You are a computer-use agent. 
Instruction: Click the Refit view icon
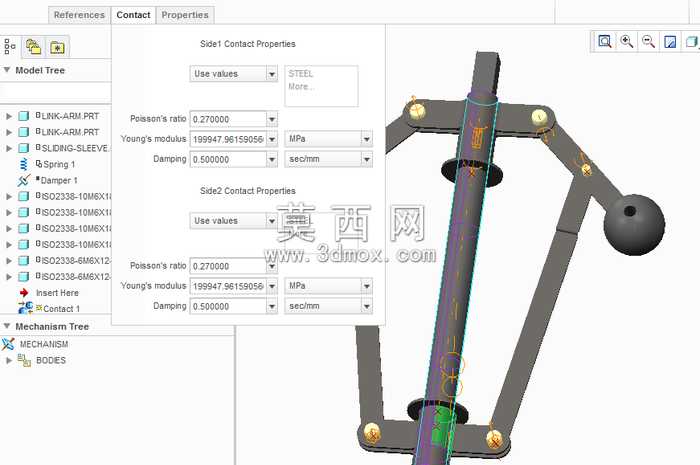pyautogui.click(x=604, y=42)
